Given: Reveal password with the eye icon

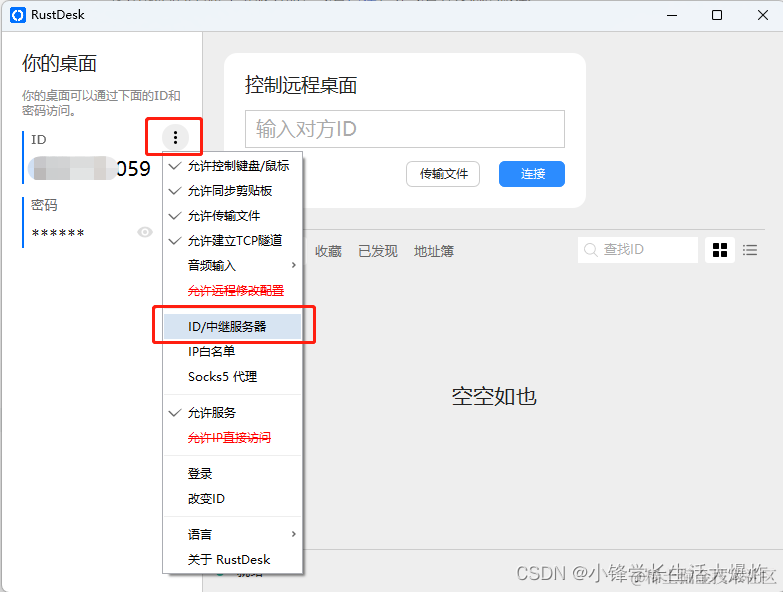Looking at the screenshot, I should [145, 232].
